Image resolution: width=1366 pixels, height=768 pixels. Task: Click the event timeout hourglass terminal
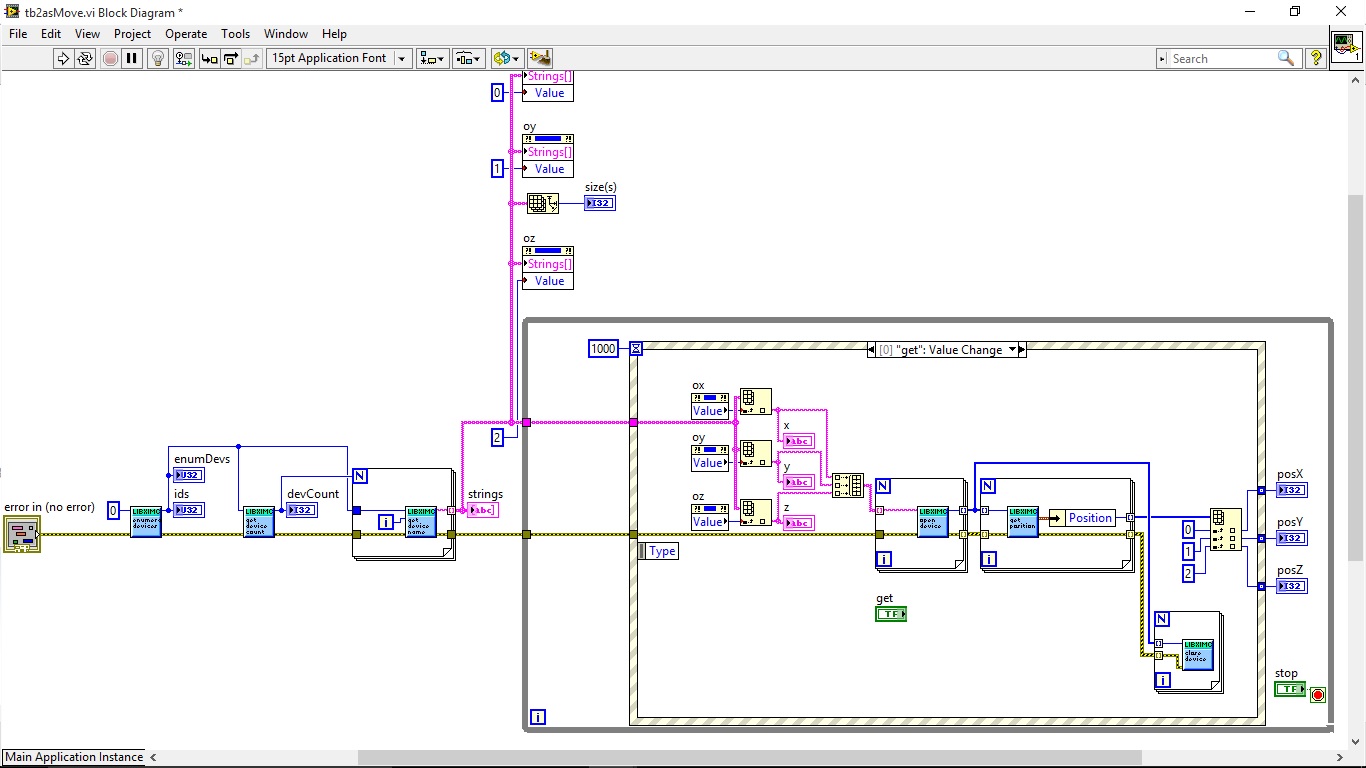click(636, 349)
